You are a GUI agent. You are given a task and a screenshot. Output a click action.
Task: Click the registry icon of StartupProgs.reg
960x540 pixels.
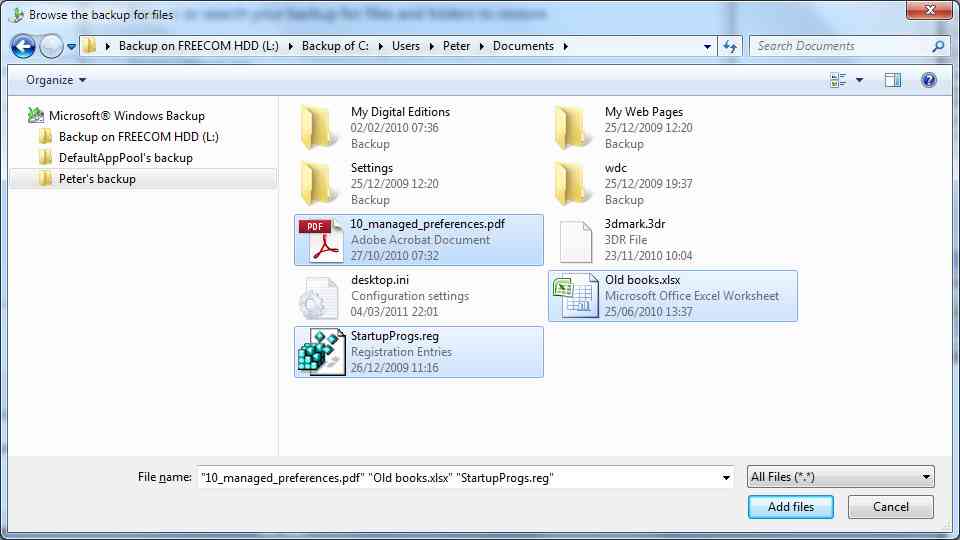321,352
